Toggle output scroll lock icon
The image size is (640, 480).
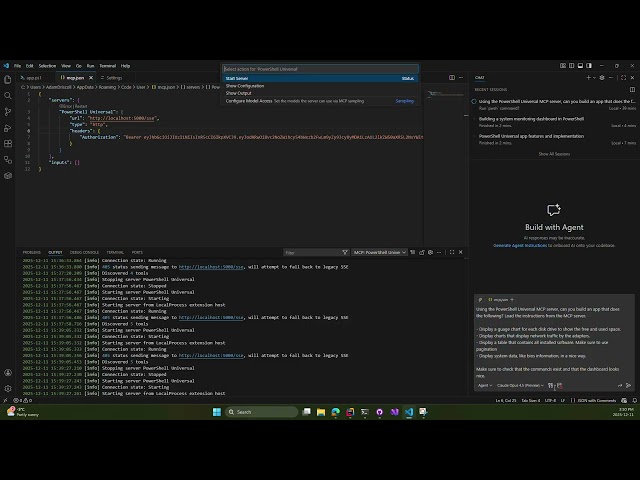[422, 252]
